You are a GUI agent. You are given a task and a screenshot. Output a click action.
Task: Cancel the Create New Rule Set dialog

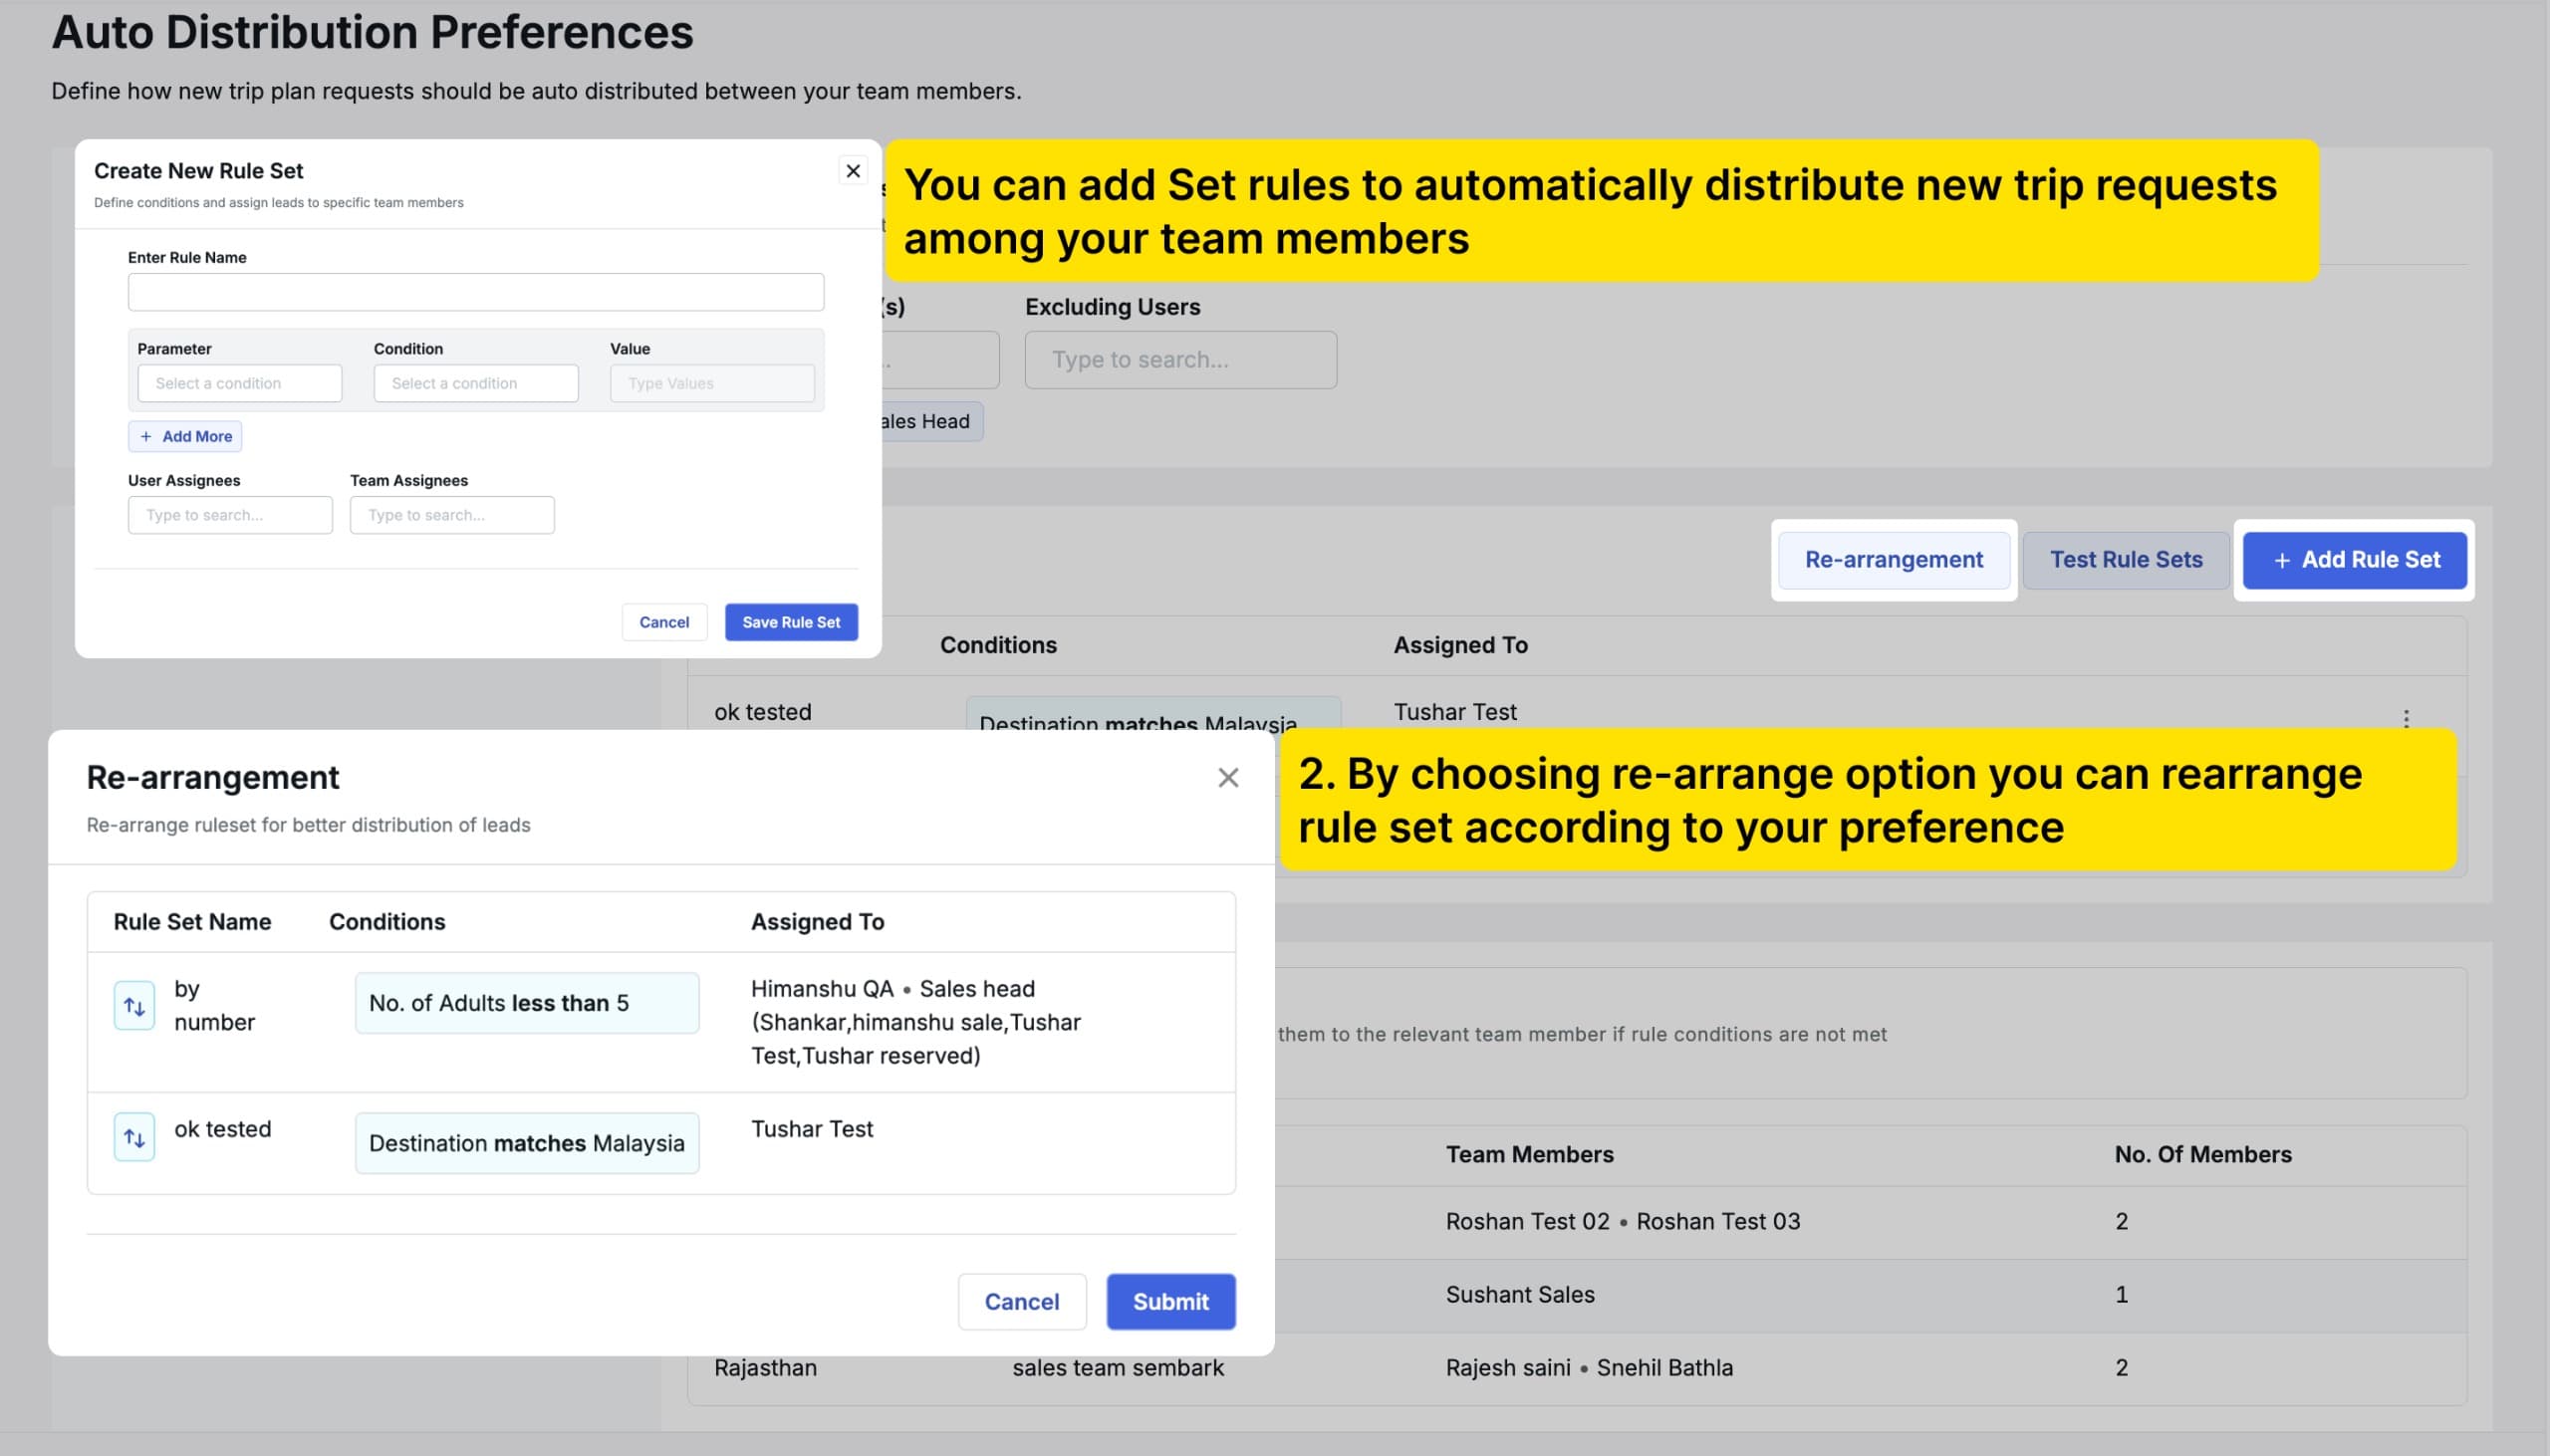point(663,622)
